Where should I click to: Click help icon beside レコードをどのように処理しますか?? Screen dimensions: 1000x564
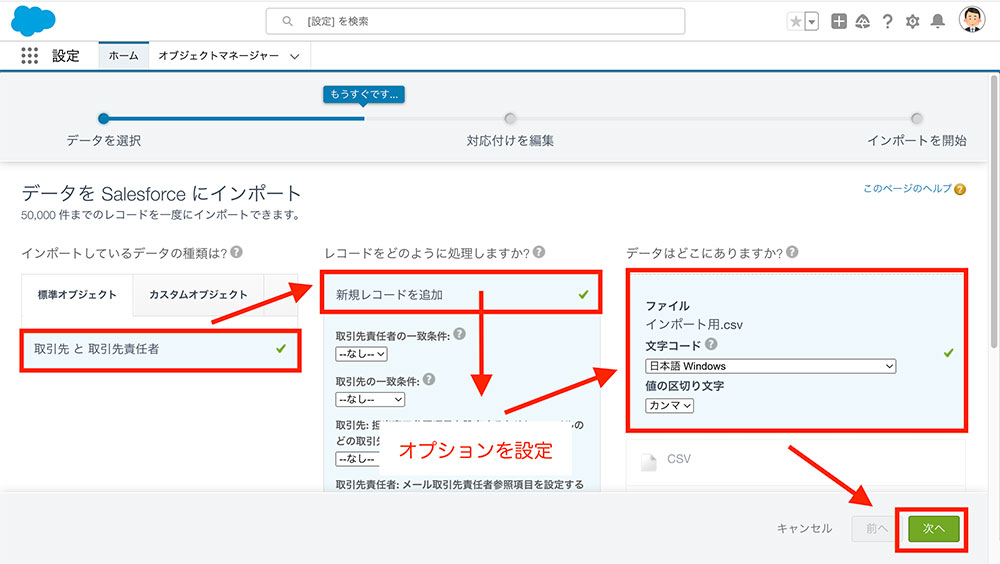pos(539,252)
